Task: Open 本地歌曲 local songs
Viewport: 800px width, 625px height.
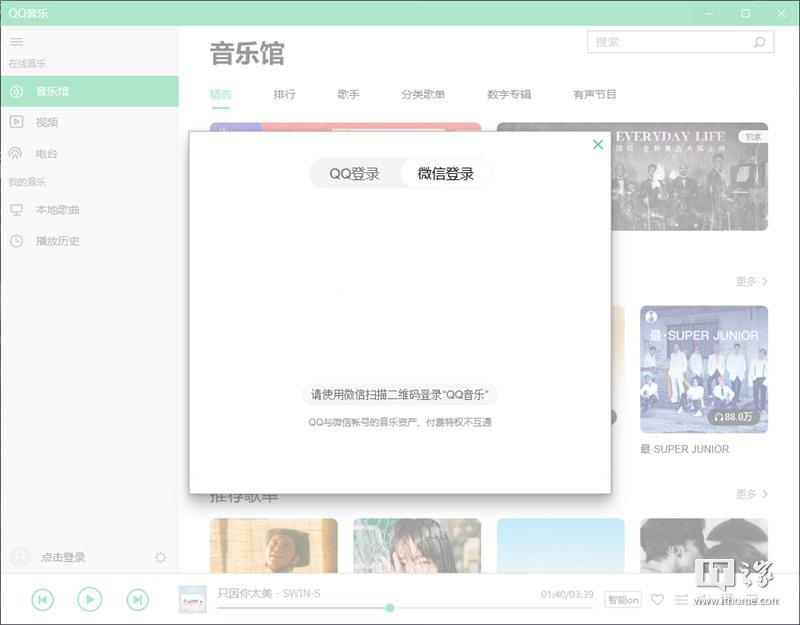Action: pos(57,210)
